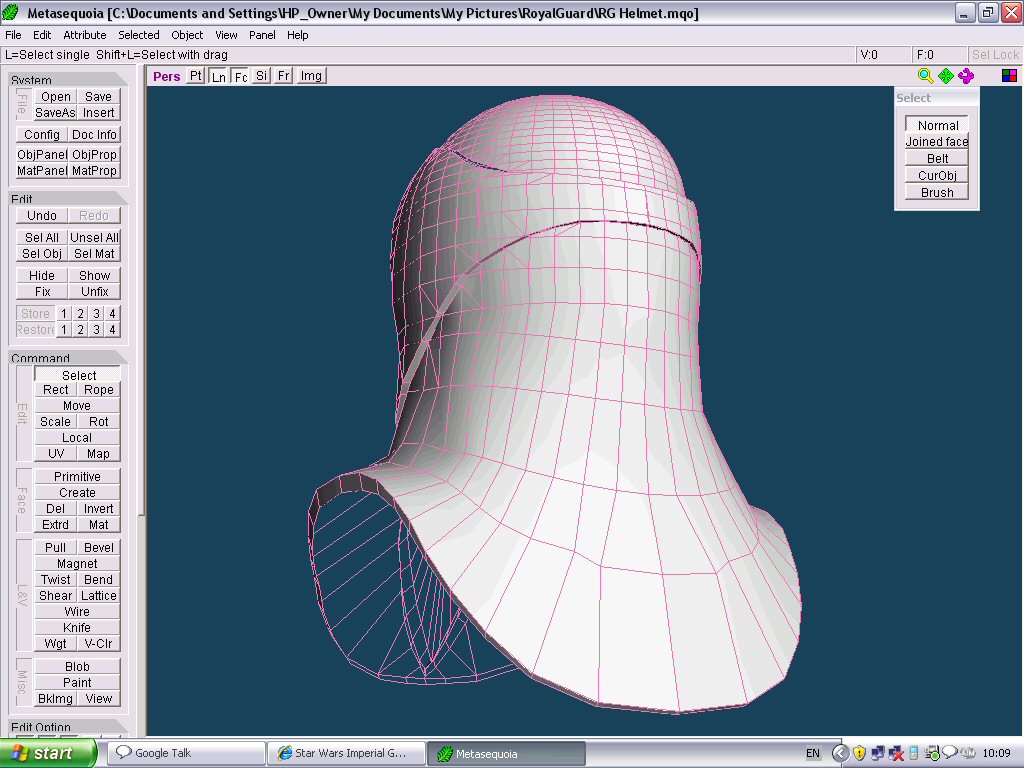Activate the Lattice command
1024x768 pixels.
pyautogui.click(x=99, y=596)
